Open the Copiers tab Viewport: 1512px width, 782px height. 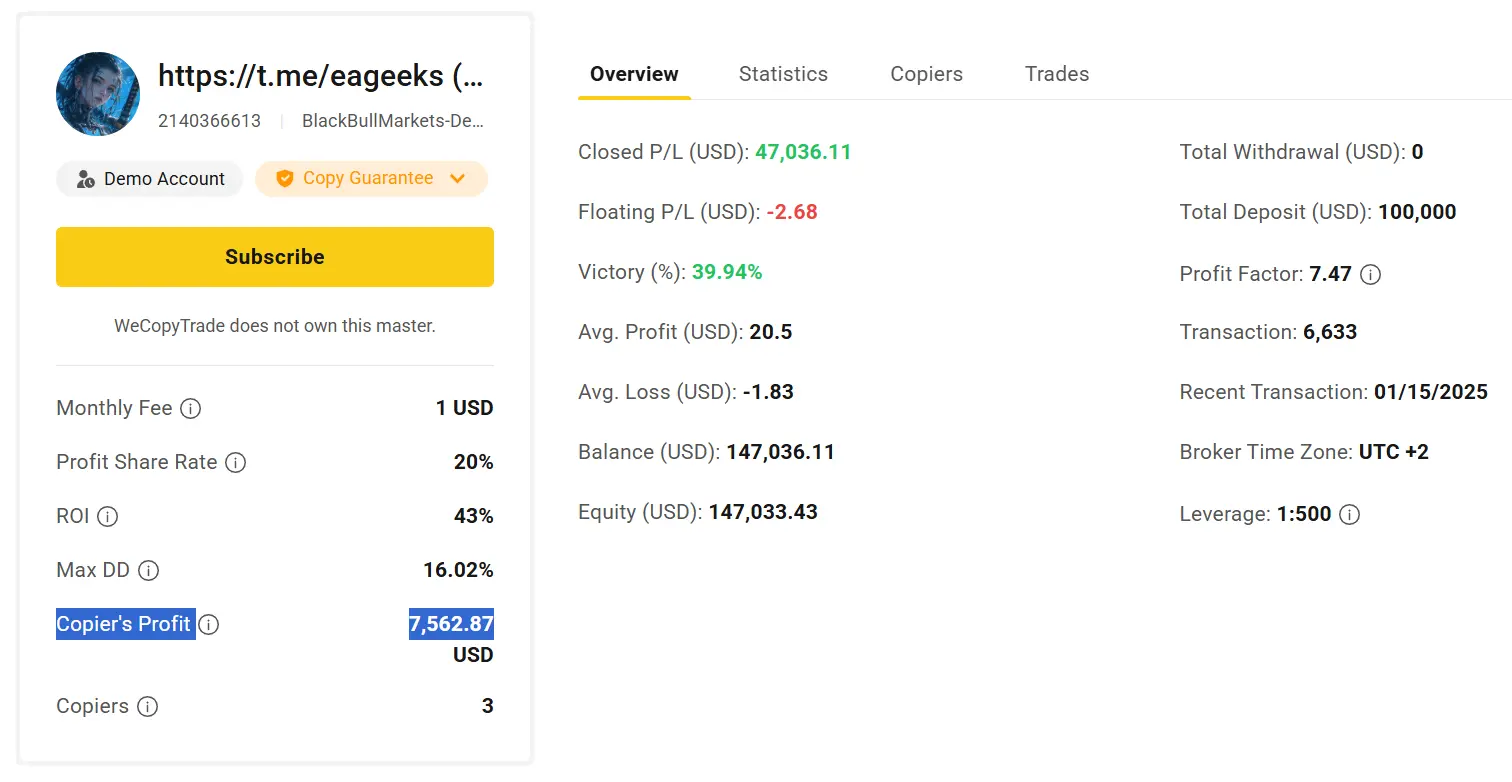[x=926, y=74]
